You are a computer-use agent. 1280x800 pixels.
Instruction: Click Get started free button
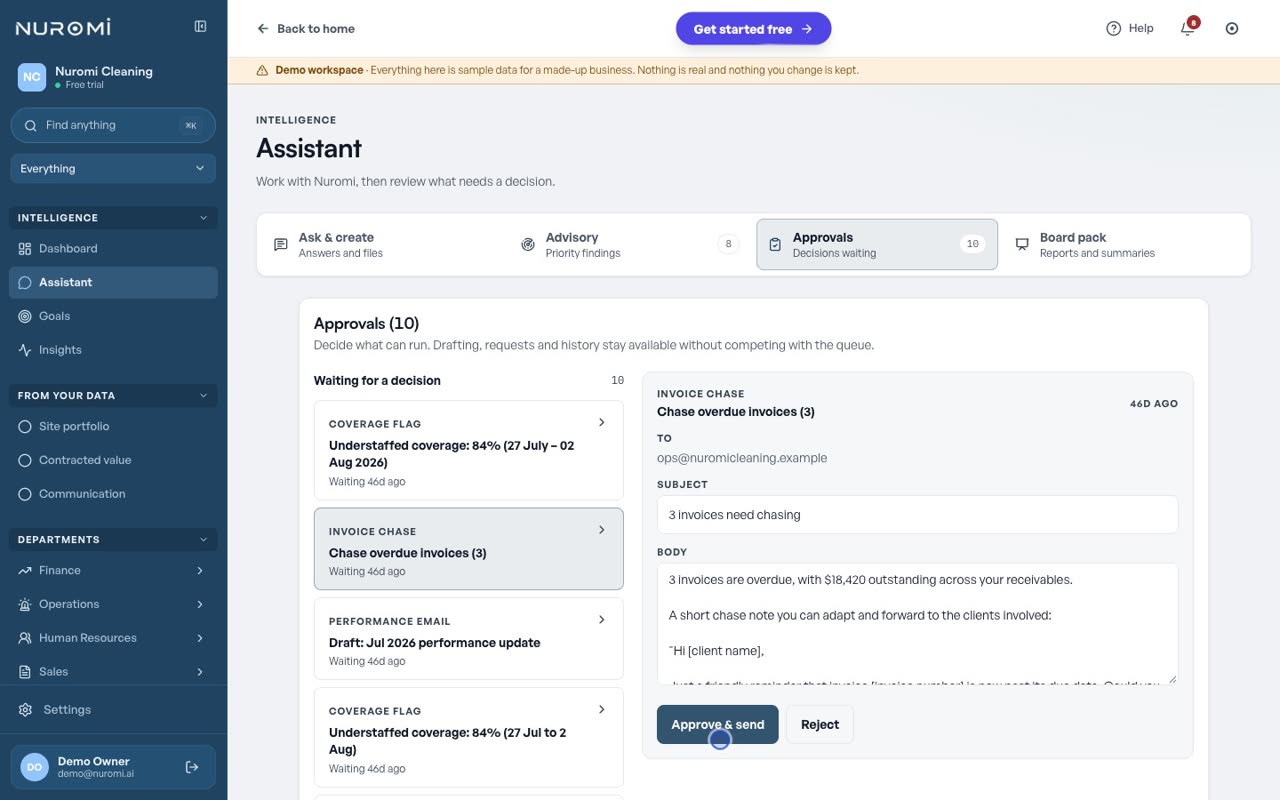point(753,29)
